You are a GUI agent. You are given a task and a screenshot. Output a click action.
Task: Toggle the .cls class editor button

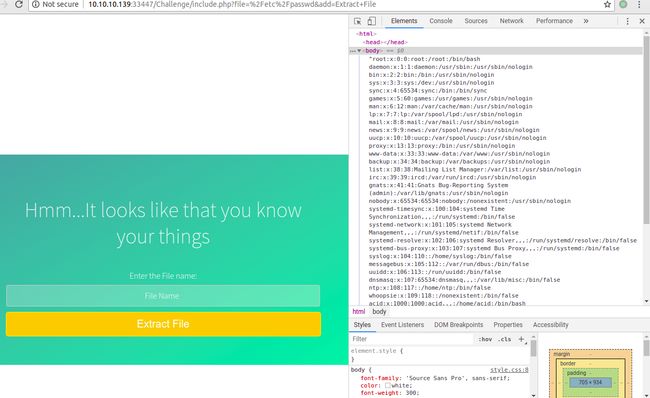pyautogui.click(x=504, y=339)
